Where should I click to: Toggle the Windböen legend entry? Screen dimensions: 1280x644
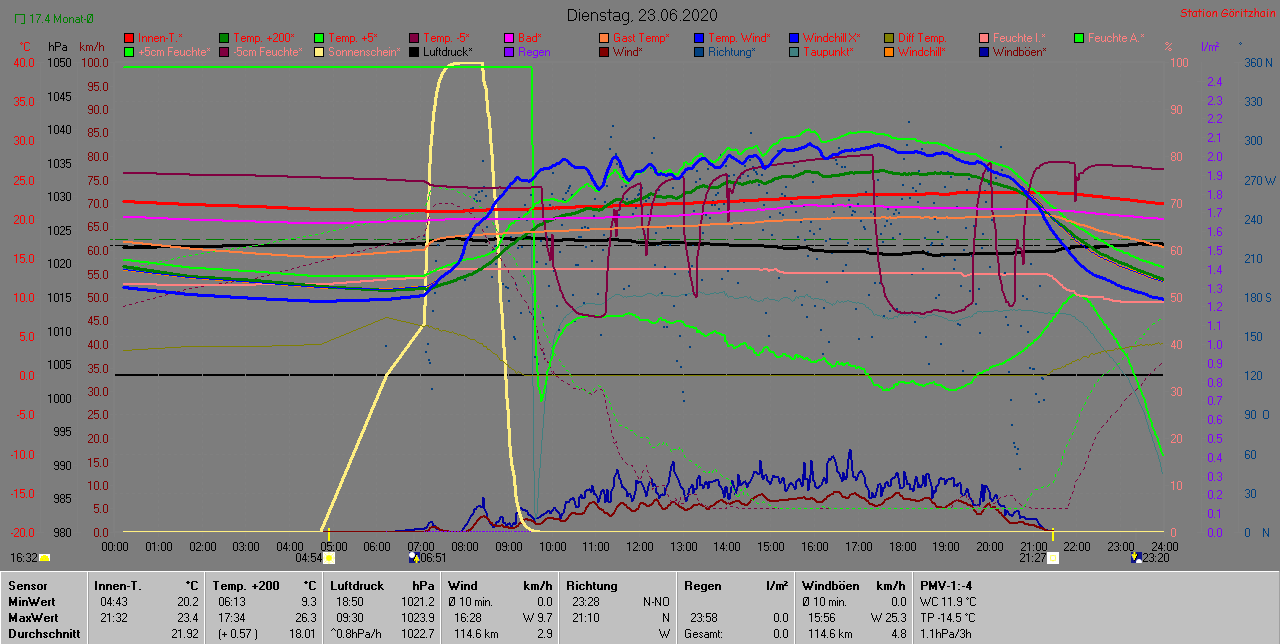[x=1013, y=52]
